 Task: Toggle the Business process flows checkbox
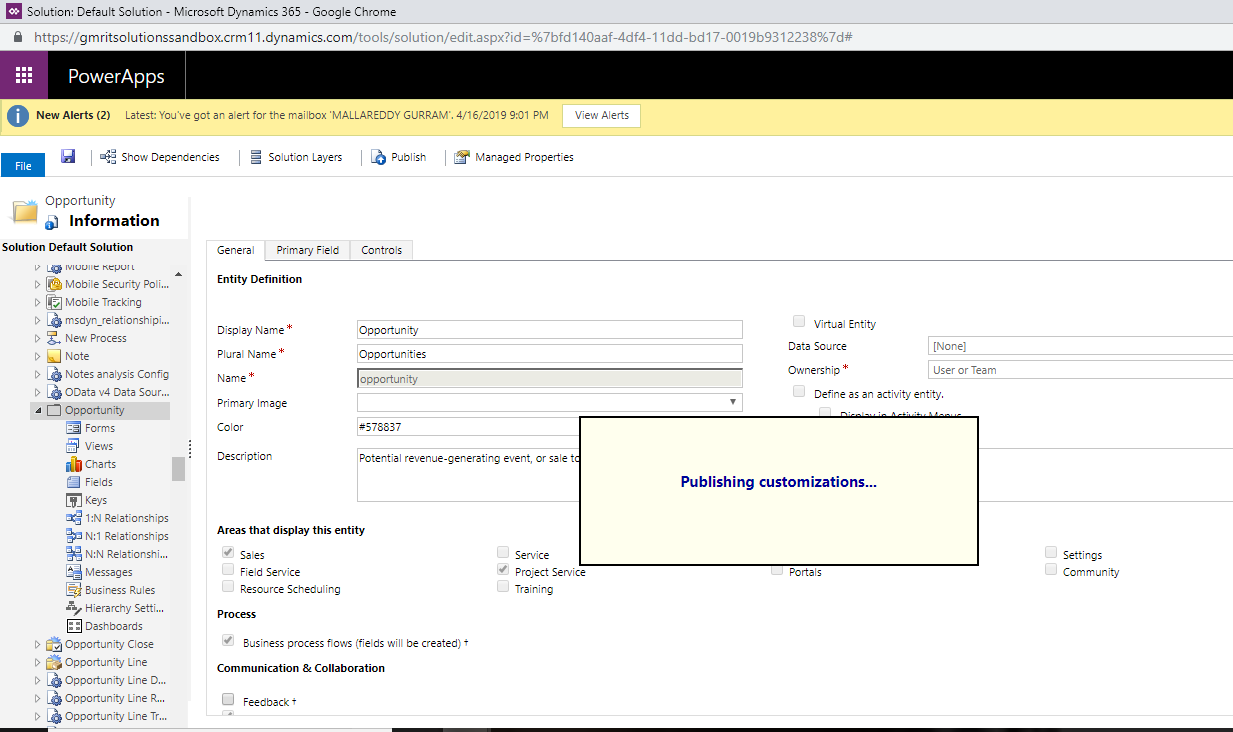[x=228, y=640]
